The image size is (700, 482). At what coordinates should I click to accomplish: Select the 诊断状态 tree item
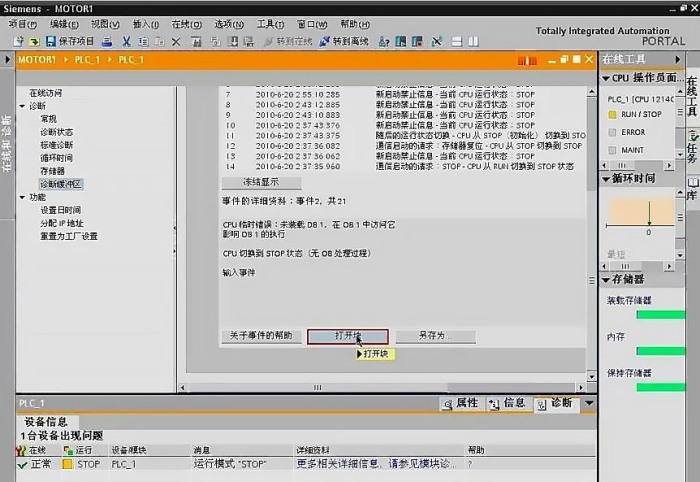click(x=56, y=132)
